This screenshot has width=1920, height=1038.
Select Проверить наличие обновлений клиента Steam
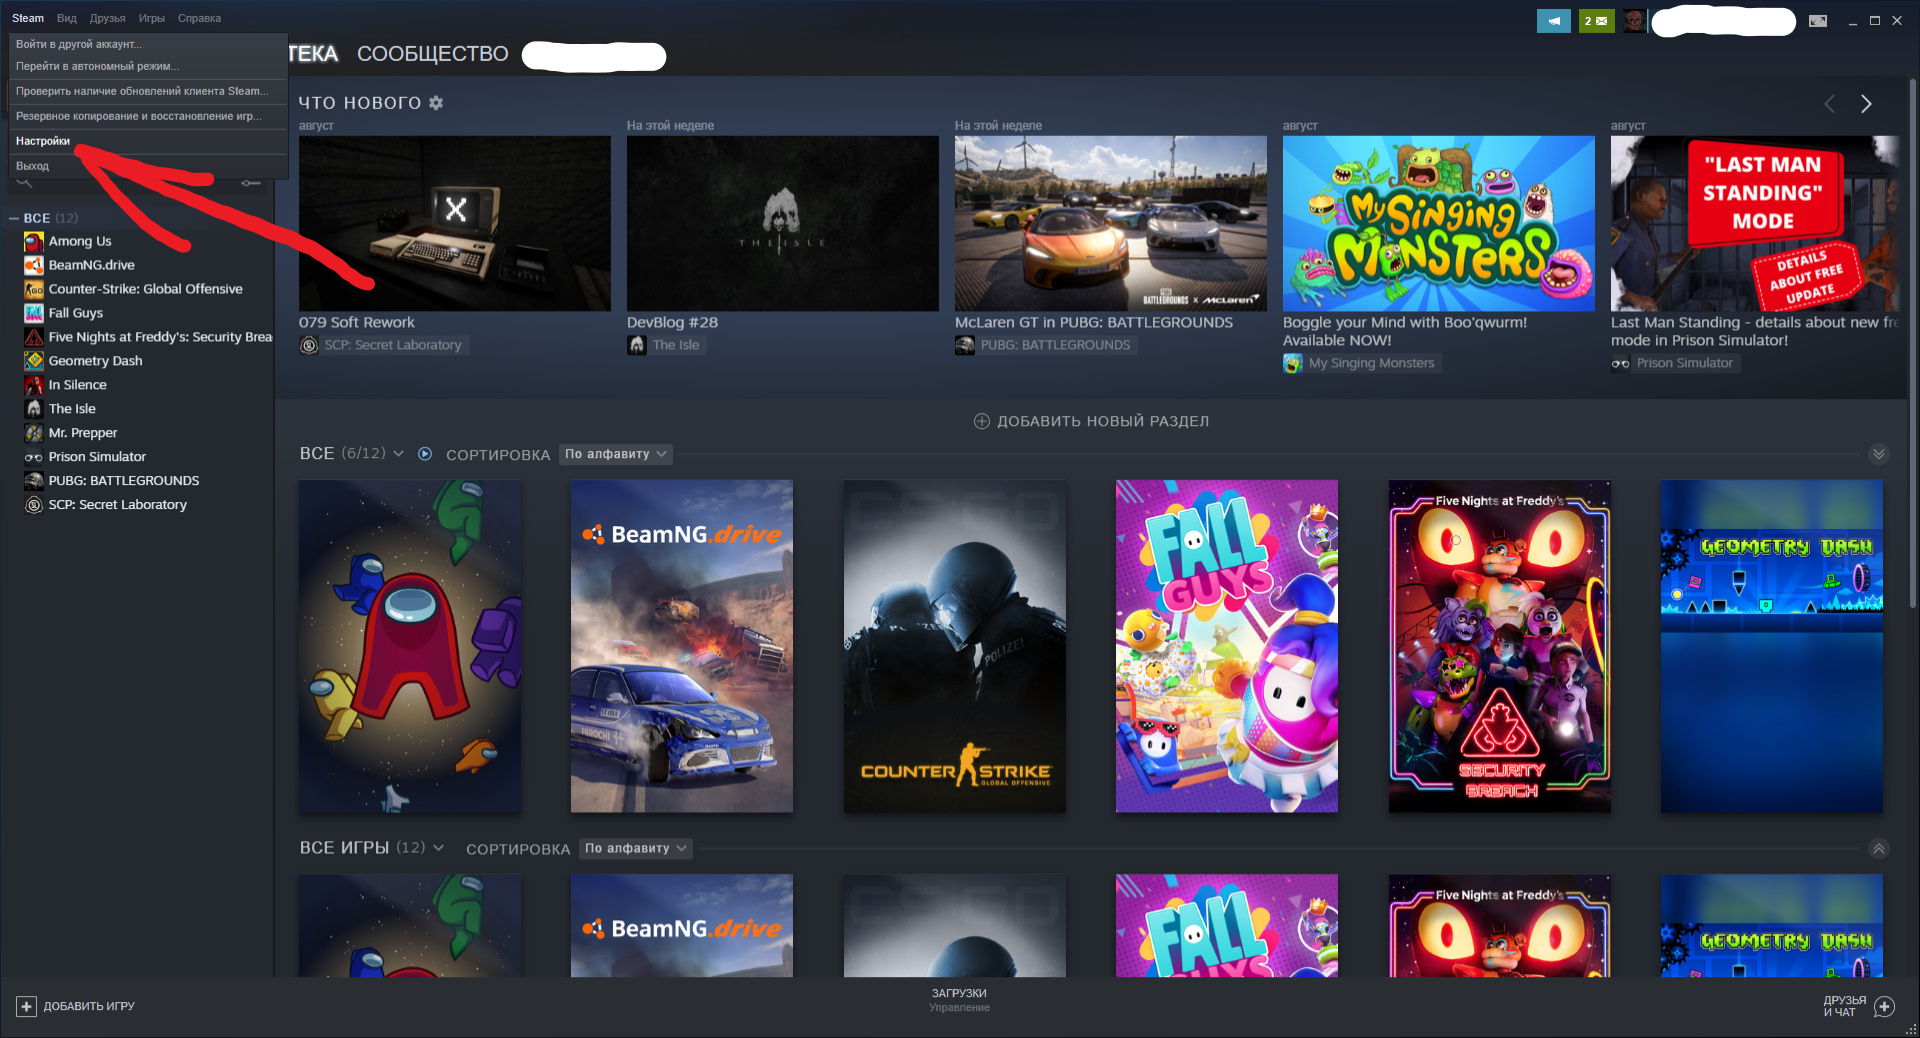pyautogui.click(x=148, y=91)
